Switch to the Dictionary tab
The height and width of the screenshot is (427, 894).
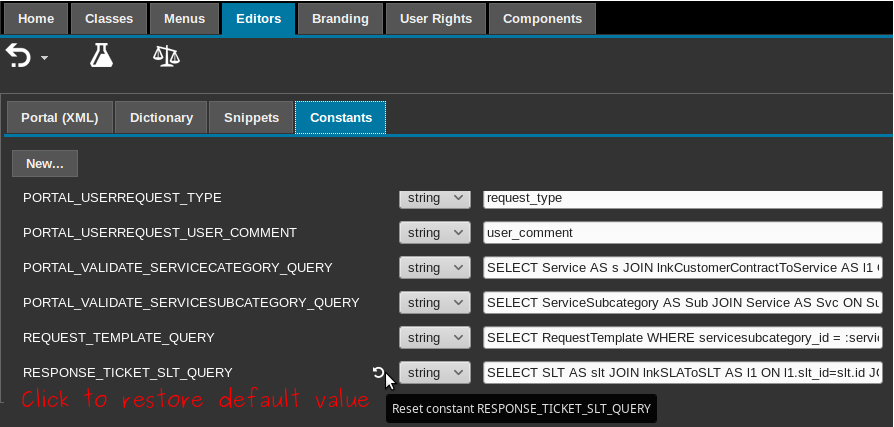click(x=161, y=117)
